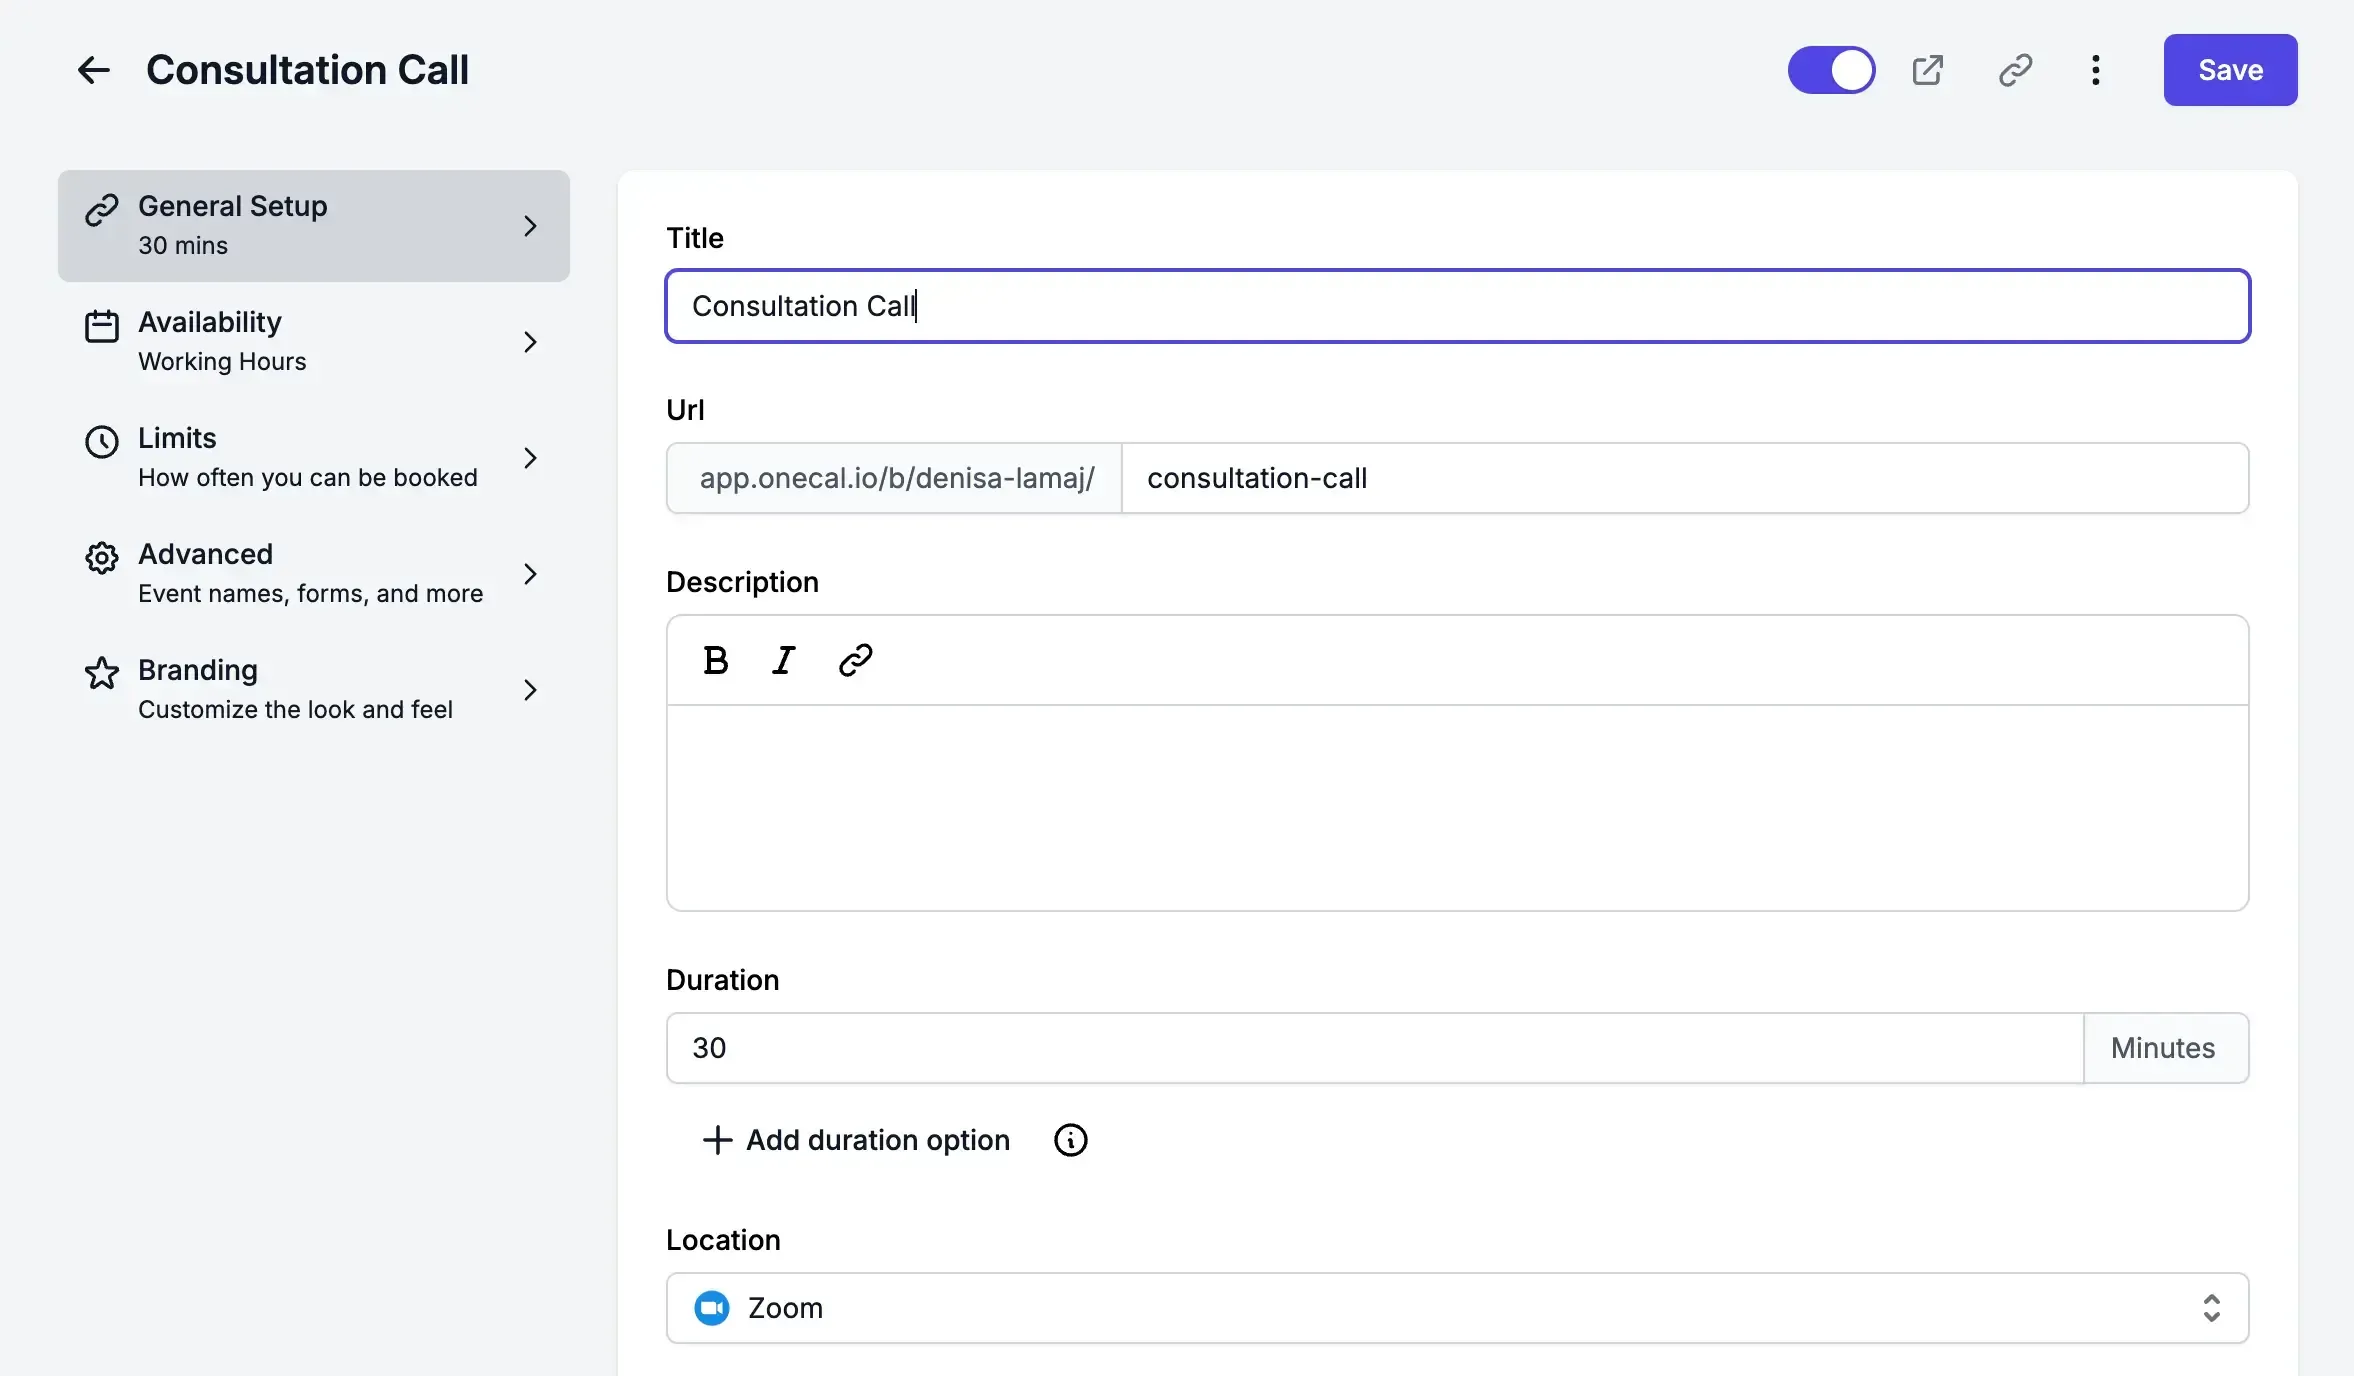Click the back arrow icon
Screen dimensions: 2354x1376
pos(93,70)
